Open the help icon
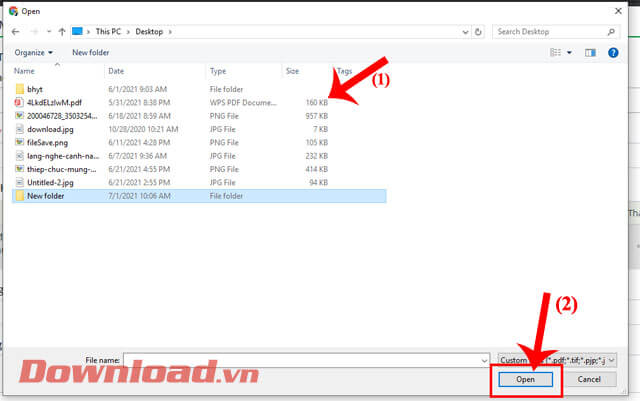 (613, 53)
